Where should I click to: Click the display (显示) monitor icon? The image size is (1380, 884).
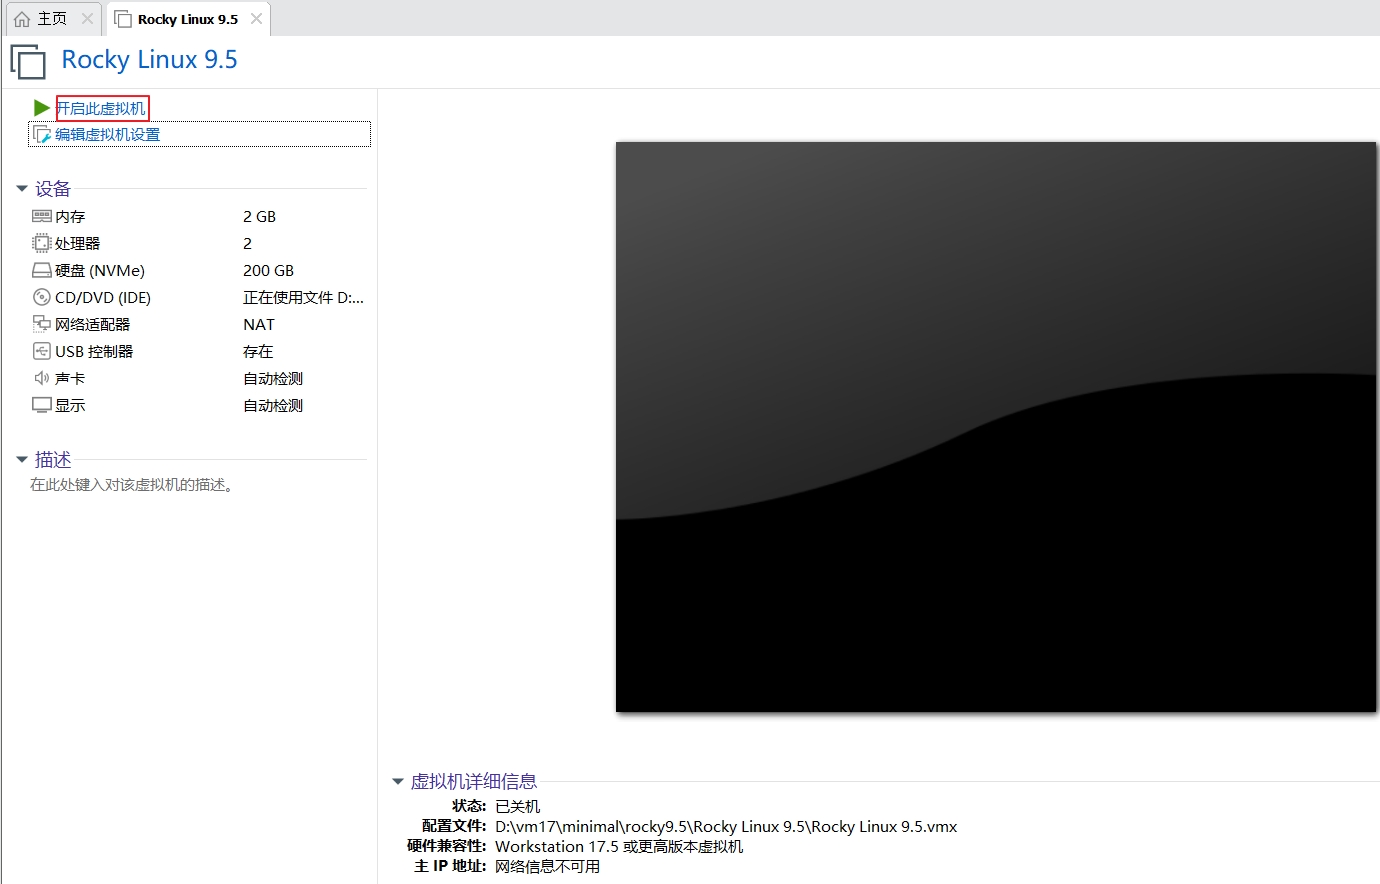42,405
